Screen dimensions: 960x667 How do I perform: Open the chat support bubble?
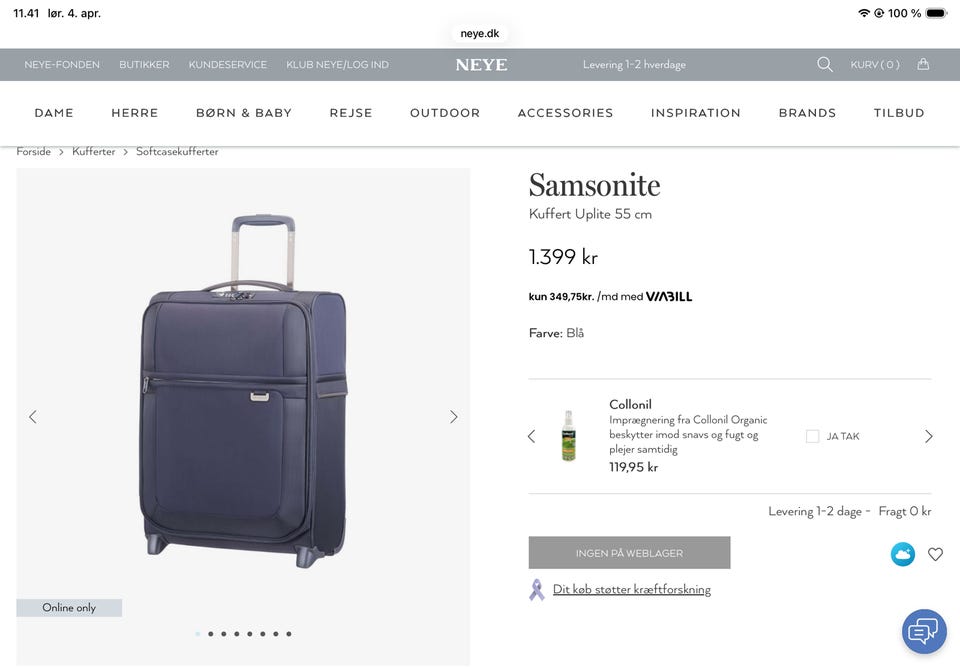point(924,631)
